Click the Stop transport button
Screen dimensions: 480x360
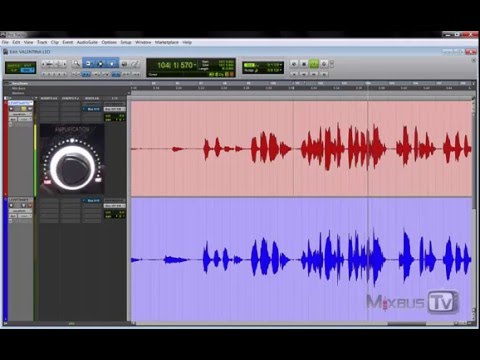click(x=304, y=64)
